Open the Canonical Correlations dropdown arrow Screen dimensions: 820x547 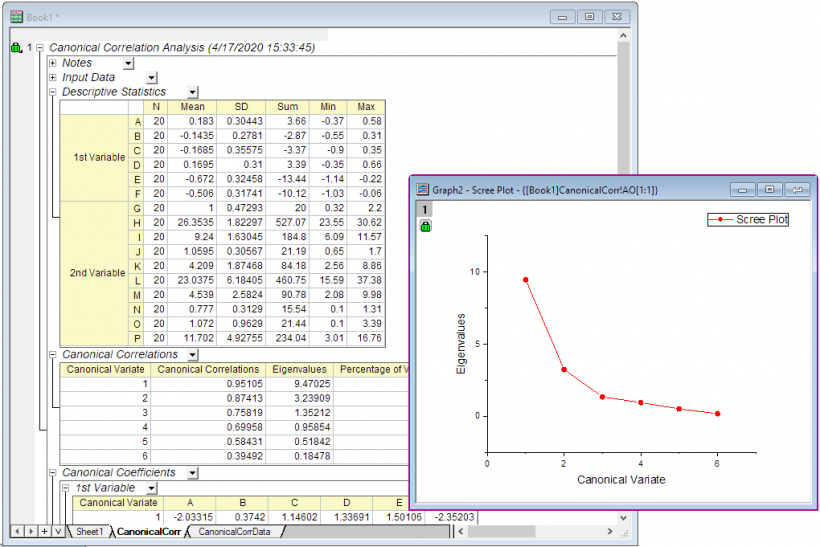coord(192,355)
